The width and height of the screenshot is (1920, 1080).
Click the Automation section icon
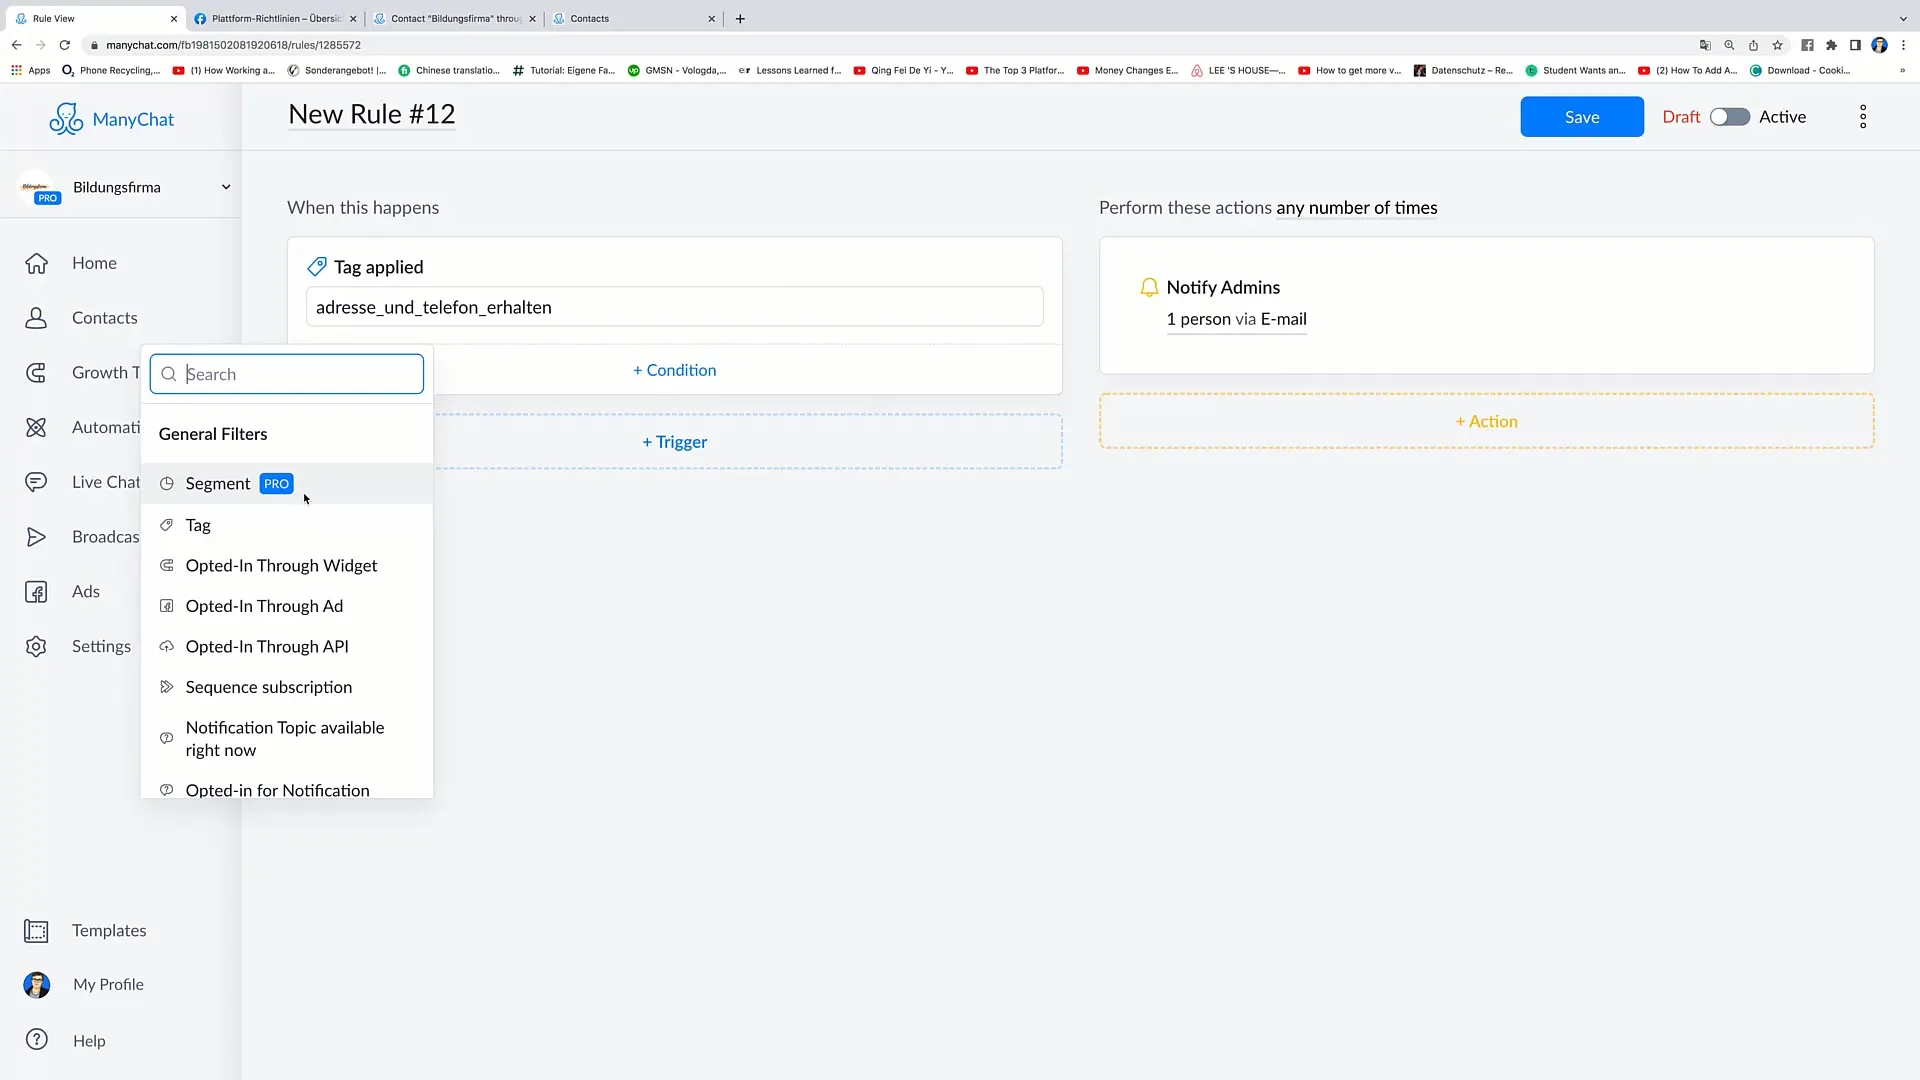click(x=36, y=427)
